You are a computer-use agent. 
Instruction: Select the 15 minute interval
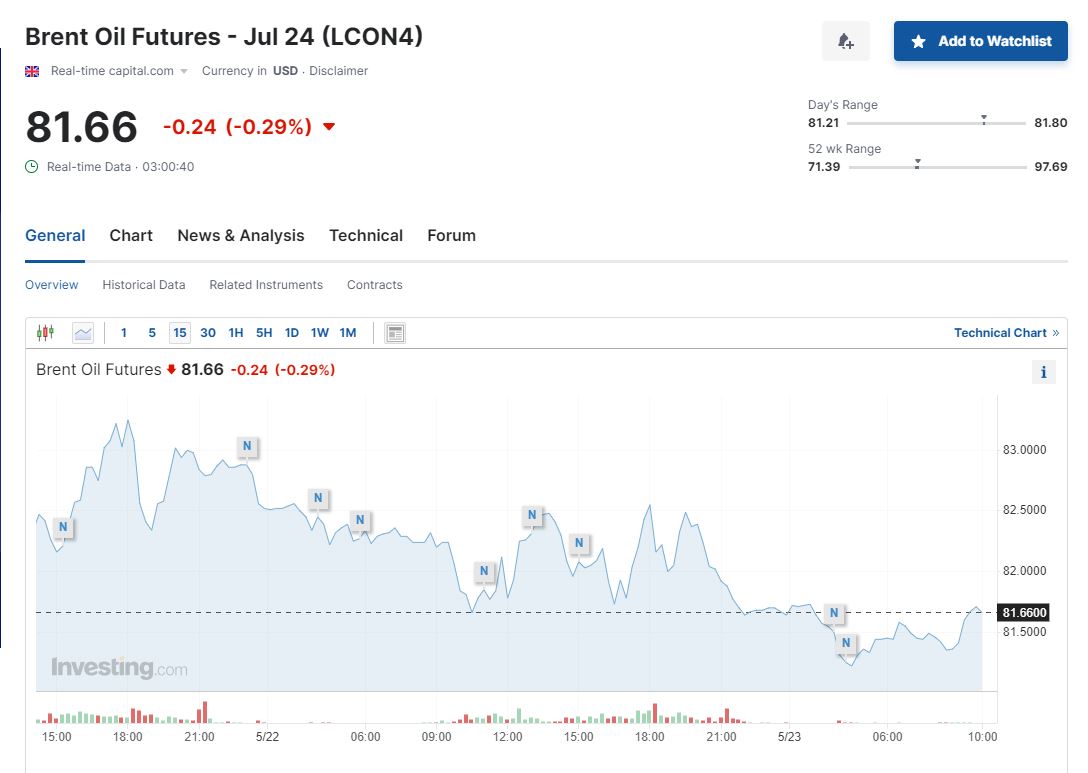click(x=180, y=333)
